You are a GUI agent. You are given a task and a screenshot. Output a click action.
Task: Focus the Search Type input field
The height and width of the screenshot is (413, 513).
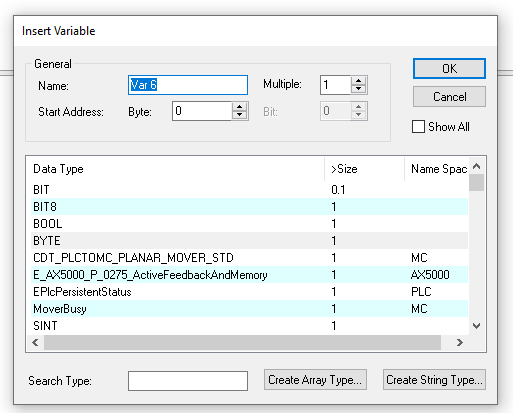pos(188,381)
